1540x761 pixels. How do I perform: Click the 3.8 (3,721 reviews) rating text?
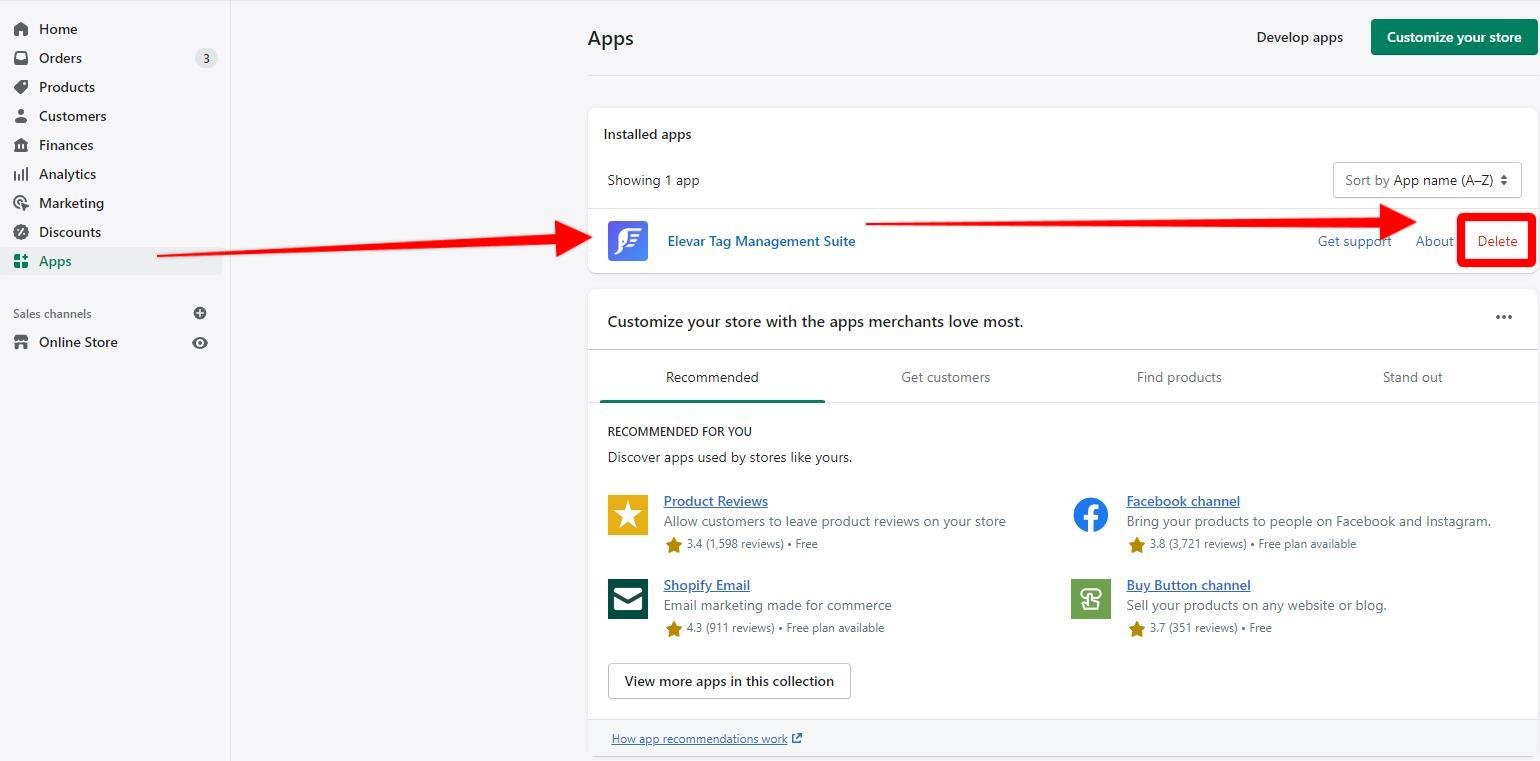(1197, 544)
